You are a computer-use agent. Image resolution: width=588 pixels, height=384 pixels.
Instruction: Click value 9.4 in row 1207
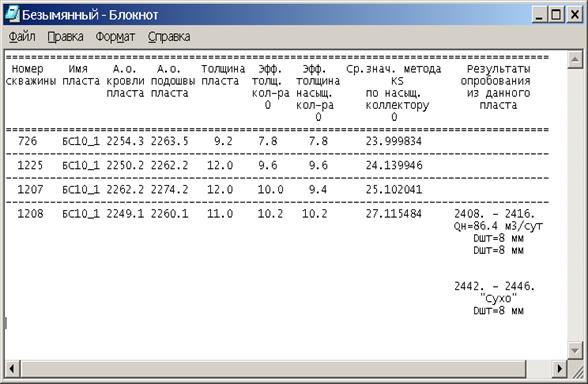pyautogui.click(x=318, y=189)
